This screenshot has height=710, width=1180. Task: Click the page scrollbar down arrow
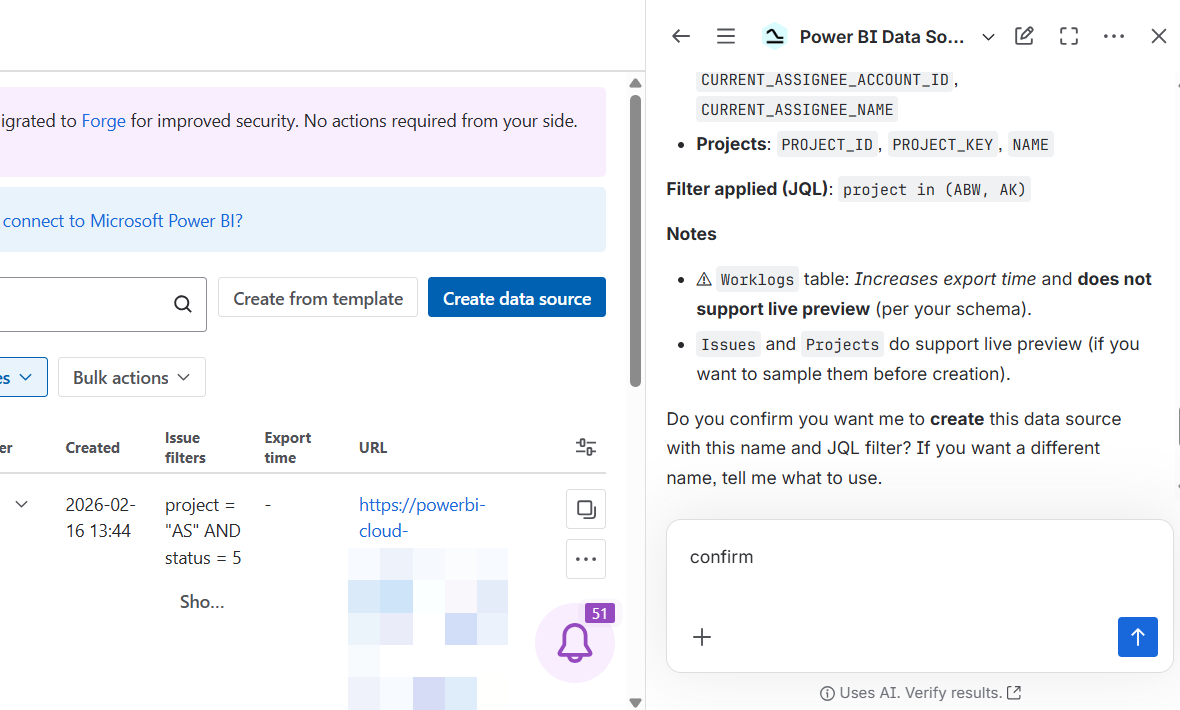635,702
